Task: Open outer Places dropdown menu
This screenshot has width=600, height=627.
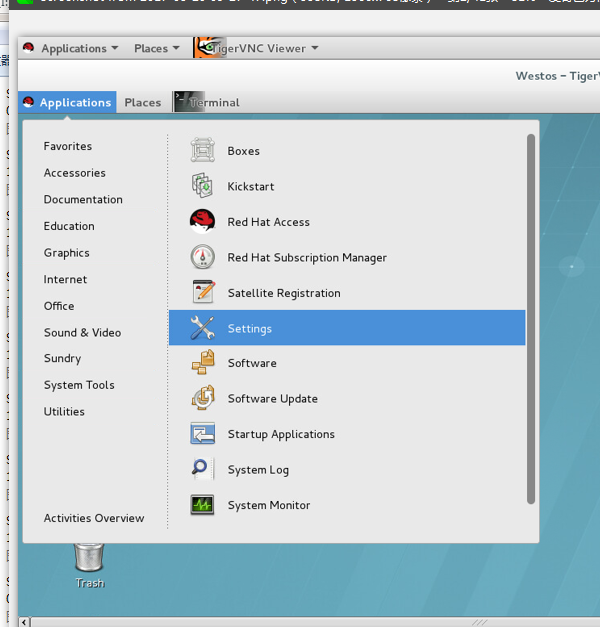Action: [156, 48]
